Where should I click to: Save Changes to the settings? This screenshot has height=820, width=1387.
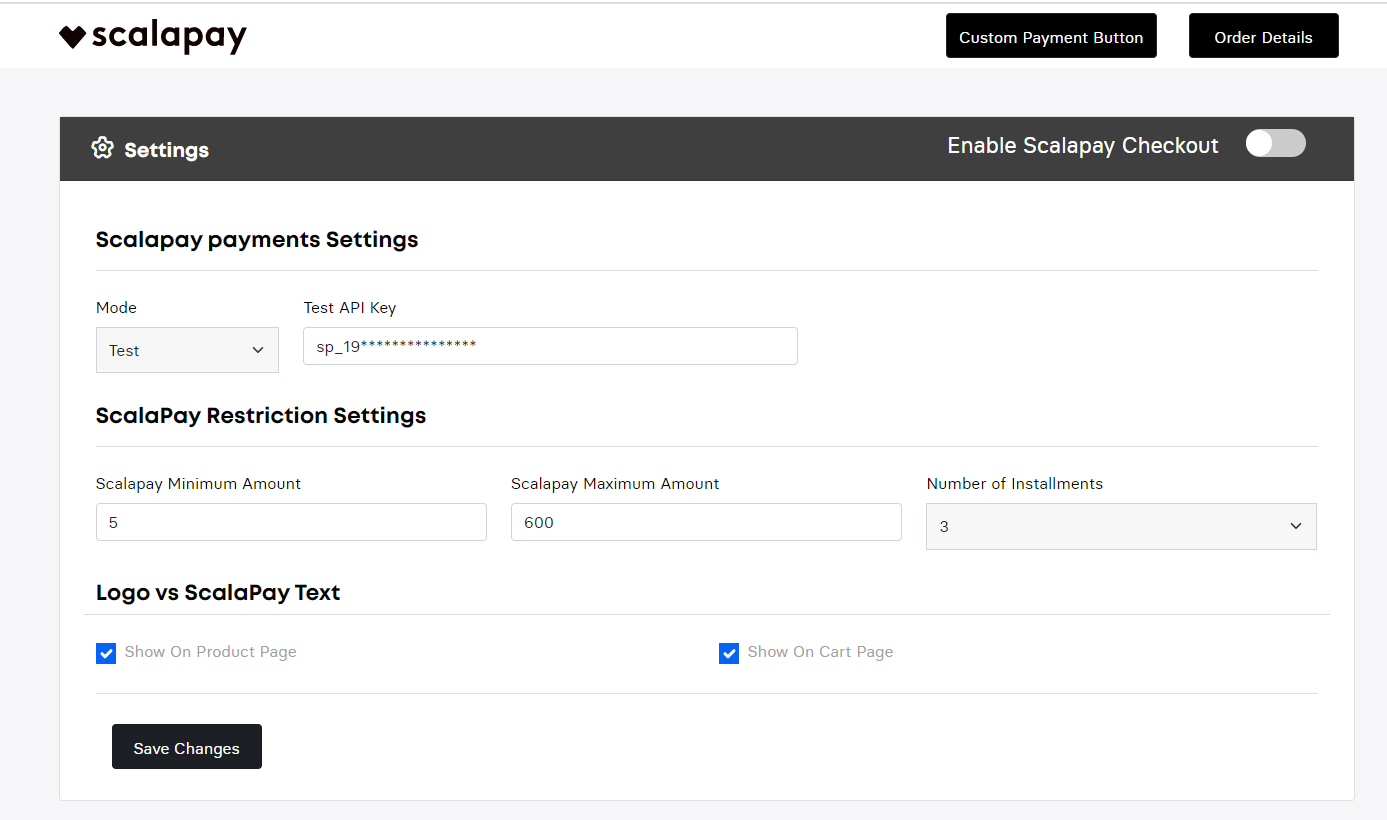click(x=187, y=747)
